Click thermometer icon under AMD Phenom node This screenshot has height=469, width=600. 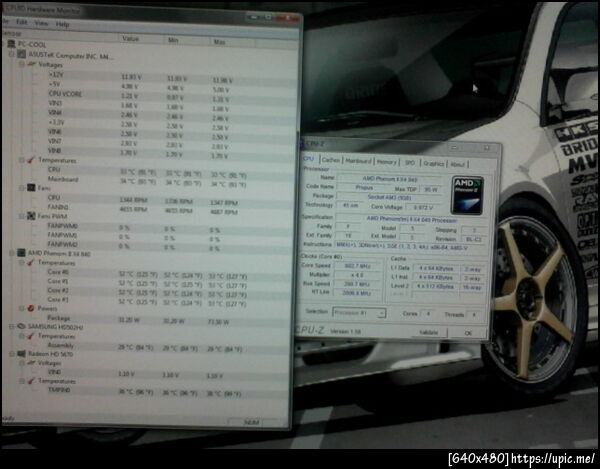(x=31, y=263)
